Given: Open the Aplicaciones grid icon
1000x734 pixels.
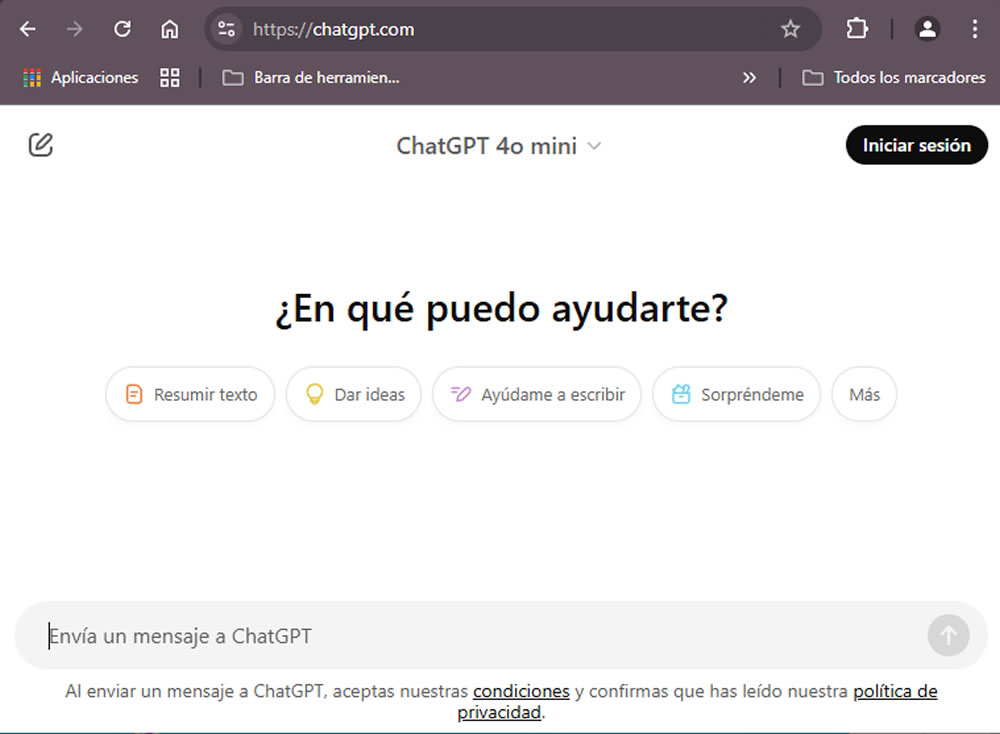Looking at the screenshot, I should point(32,78).
